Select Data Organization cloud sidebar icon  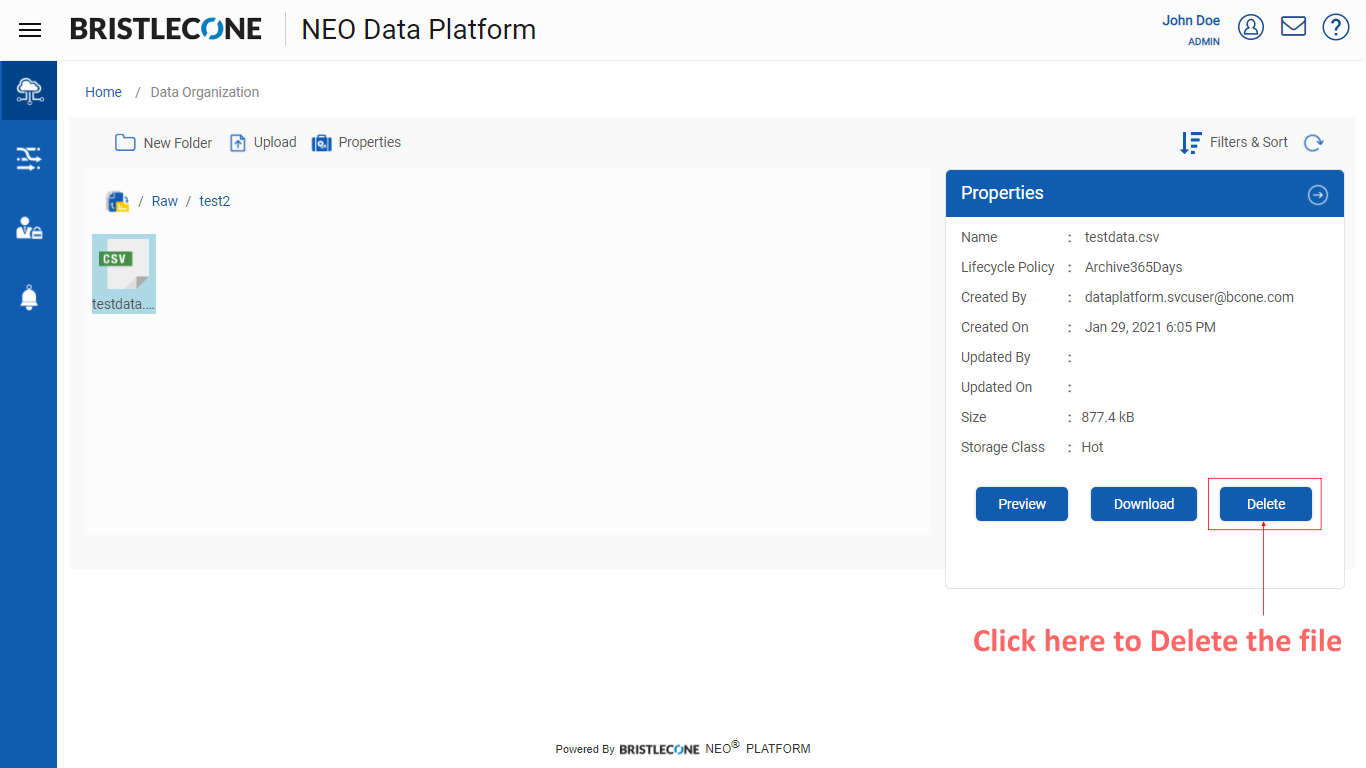coord(29,91)
